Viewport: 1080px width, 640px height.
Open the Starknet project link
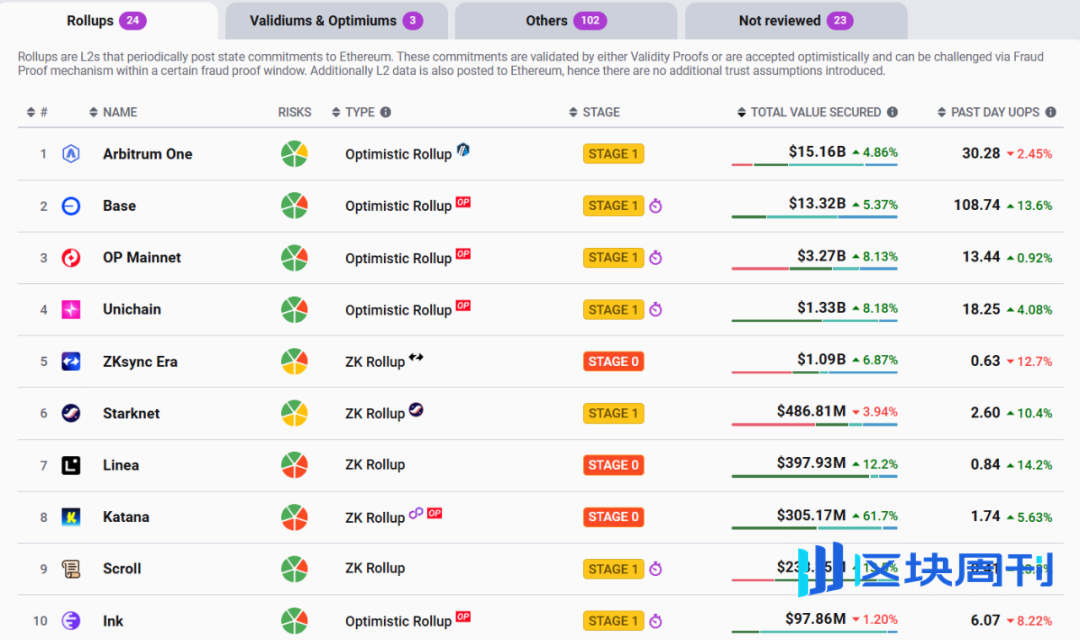131,413
